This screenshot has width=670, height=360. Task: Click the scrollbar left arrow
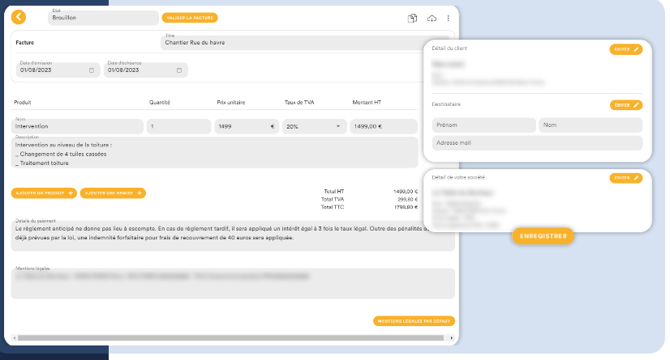(x=15, y=338)
